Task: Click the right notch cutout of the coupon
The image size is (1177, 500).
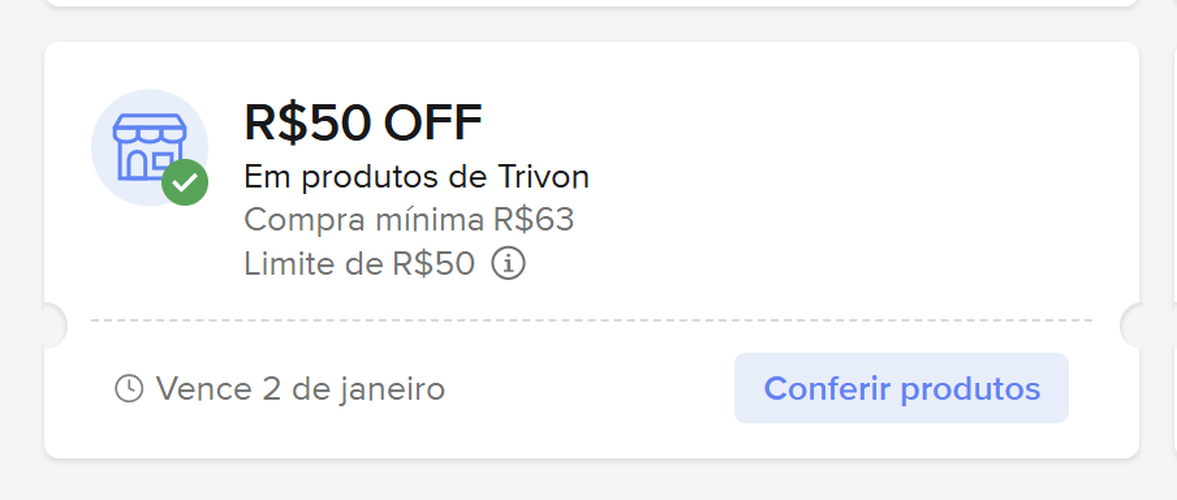Action: [x=1130, y=325]
